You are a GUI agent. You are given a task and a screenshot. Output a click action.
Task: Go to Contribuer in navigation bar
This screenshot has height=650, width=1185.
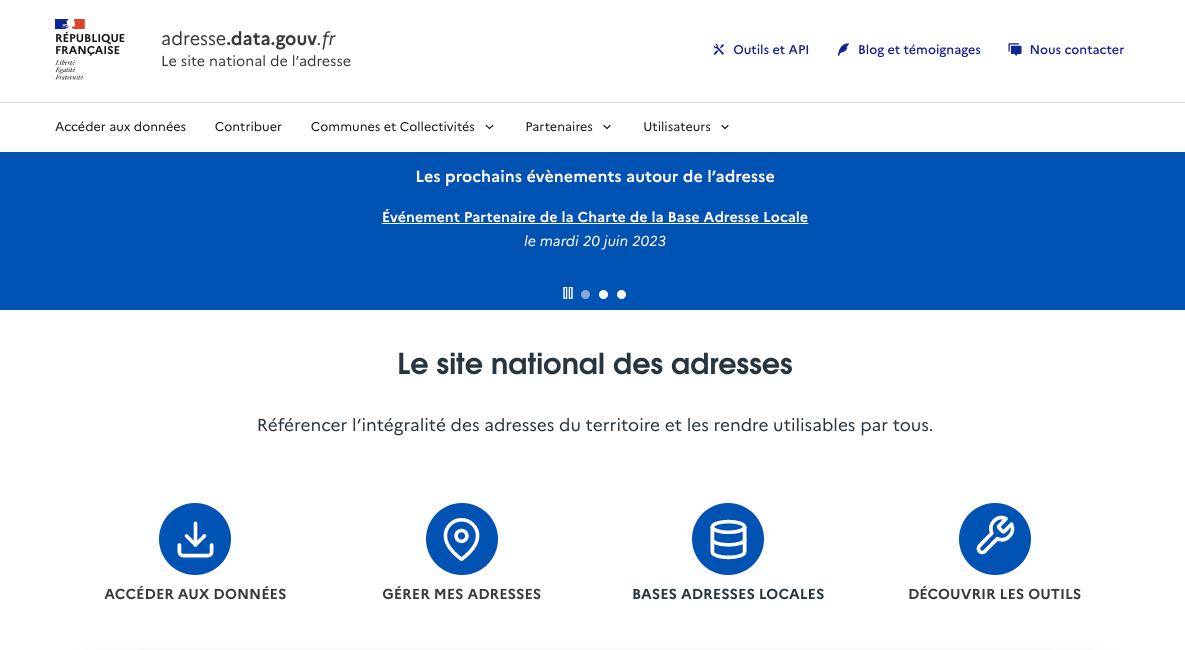click(x=248, y=127)
